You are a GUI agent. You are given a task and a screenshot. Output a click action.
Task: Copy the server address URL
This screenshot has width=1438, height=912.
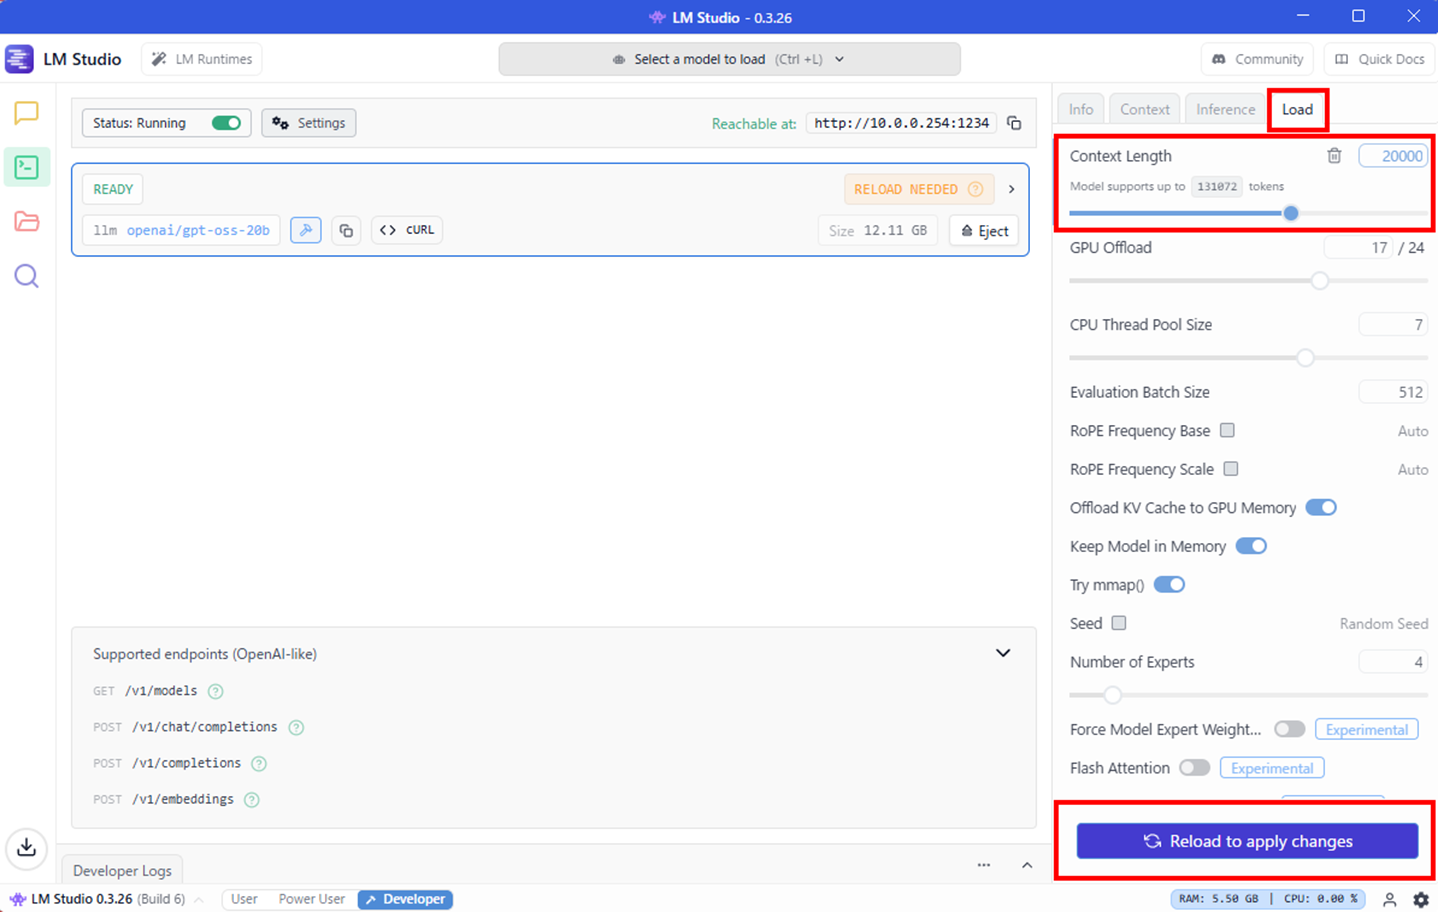click(x=1014, y=123)
